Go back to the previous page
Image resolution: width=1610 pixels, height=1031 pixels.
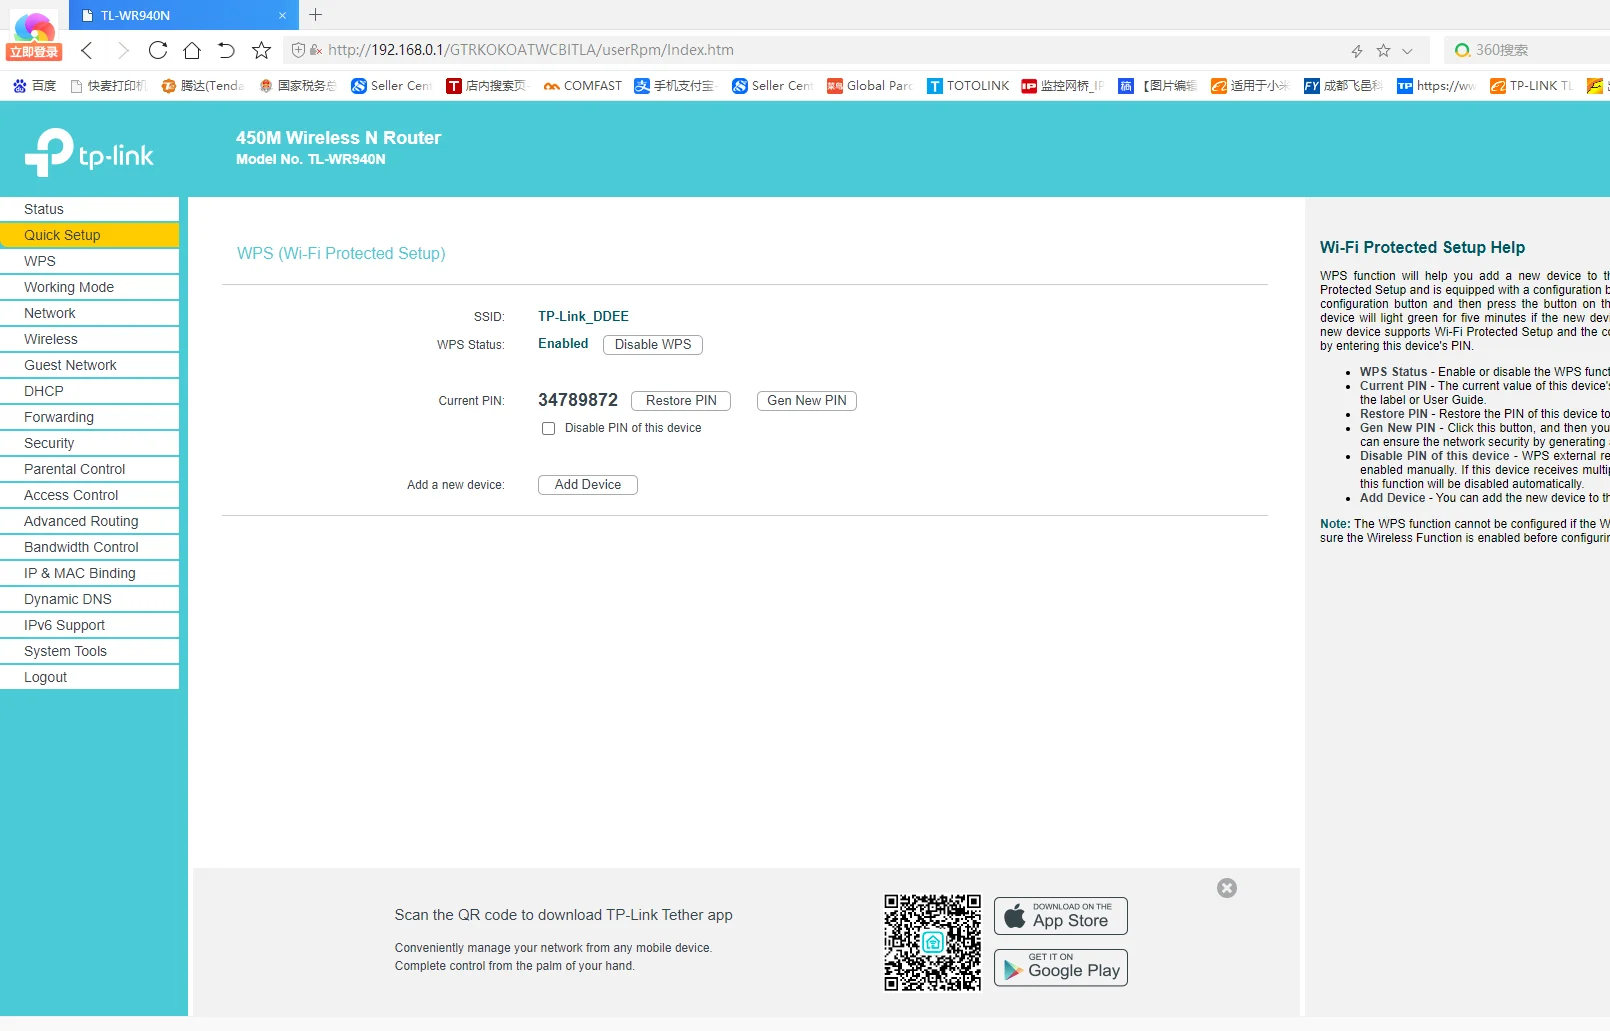pos(87,50)
